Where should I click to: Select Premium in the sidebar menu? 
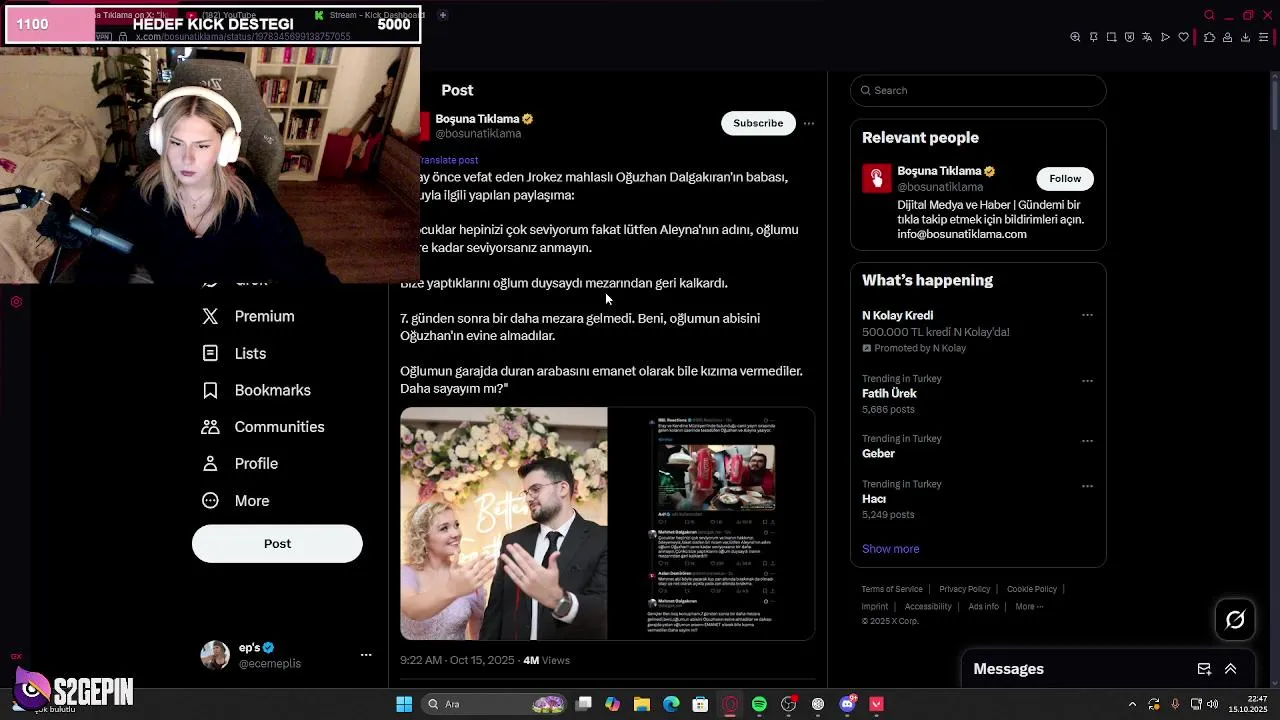tap(264, 316)
